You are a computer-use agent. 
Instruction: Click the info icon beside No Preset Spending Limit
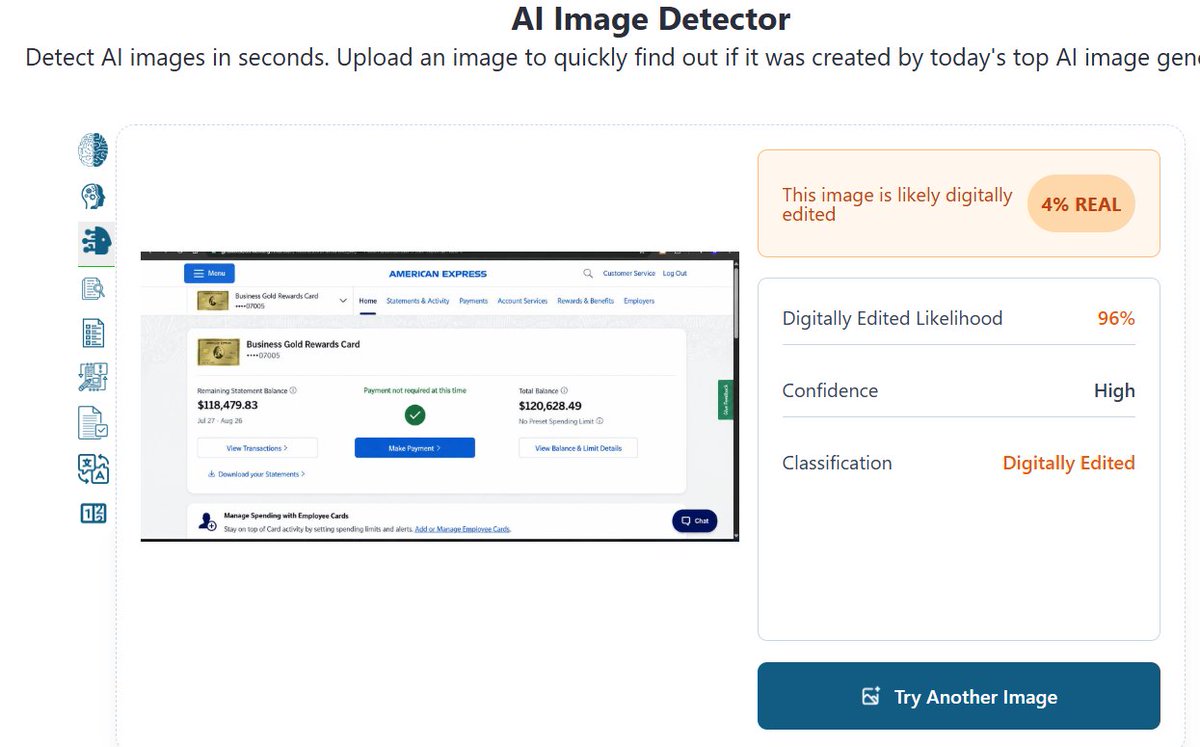pyautogui.click(x=600, y=421)
